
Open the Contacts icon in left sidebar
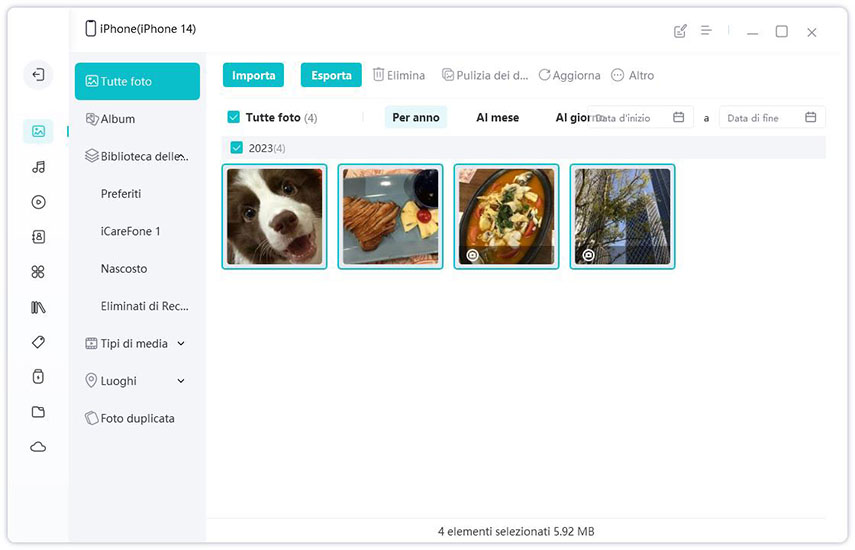tap(38, 237)
